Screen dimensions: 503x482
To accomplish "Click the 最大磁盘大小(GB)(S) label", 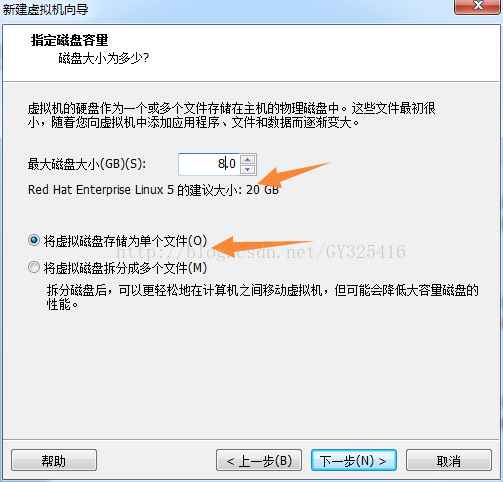I will [x=87, y=164].
